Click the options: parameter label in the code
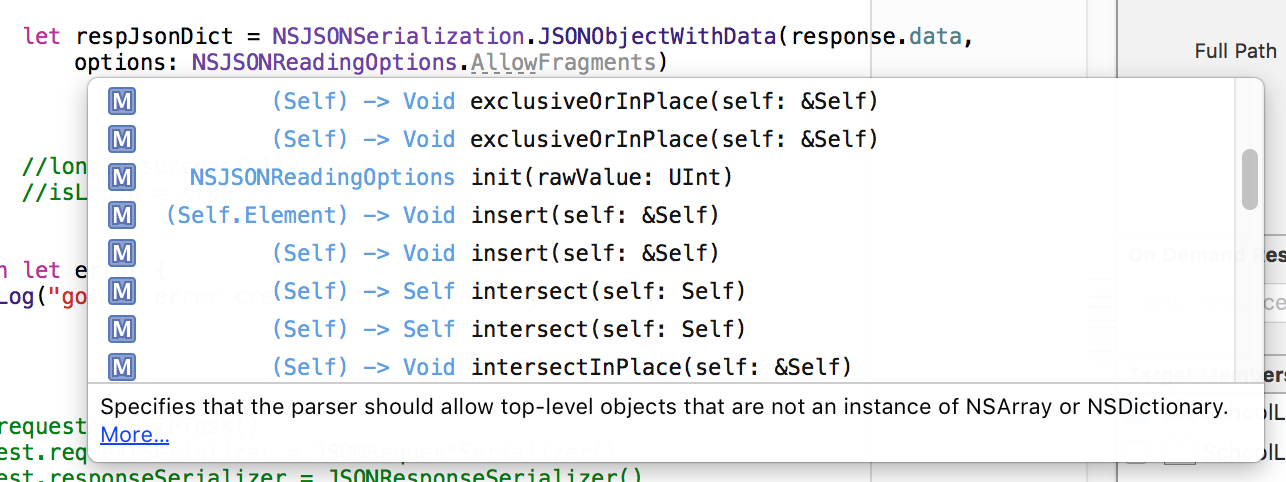Image resolution: width=1286 pixels, height=482 pixels. 127,63
